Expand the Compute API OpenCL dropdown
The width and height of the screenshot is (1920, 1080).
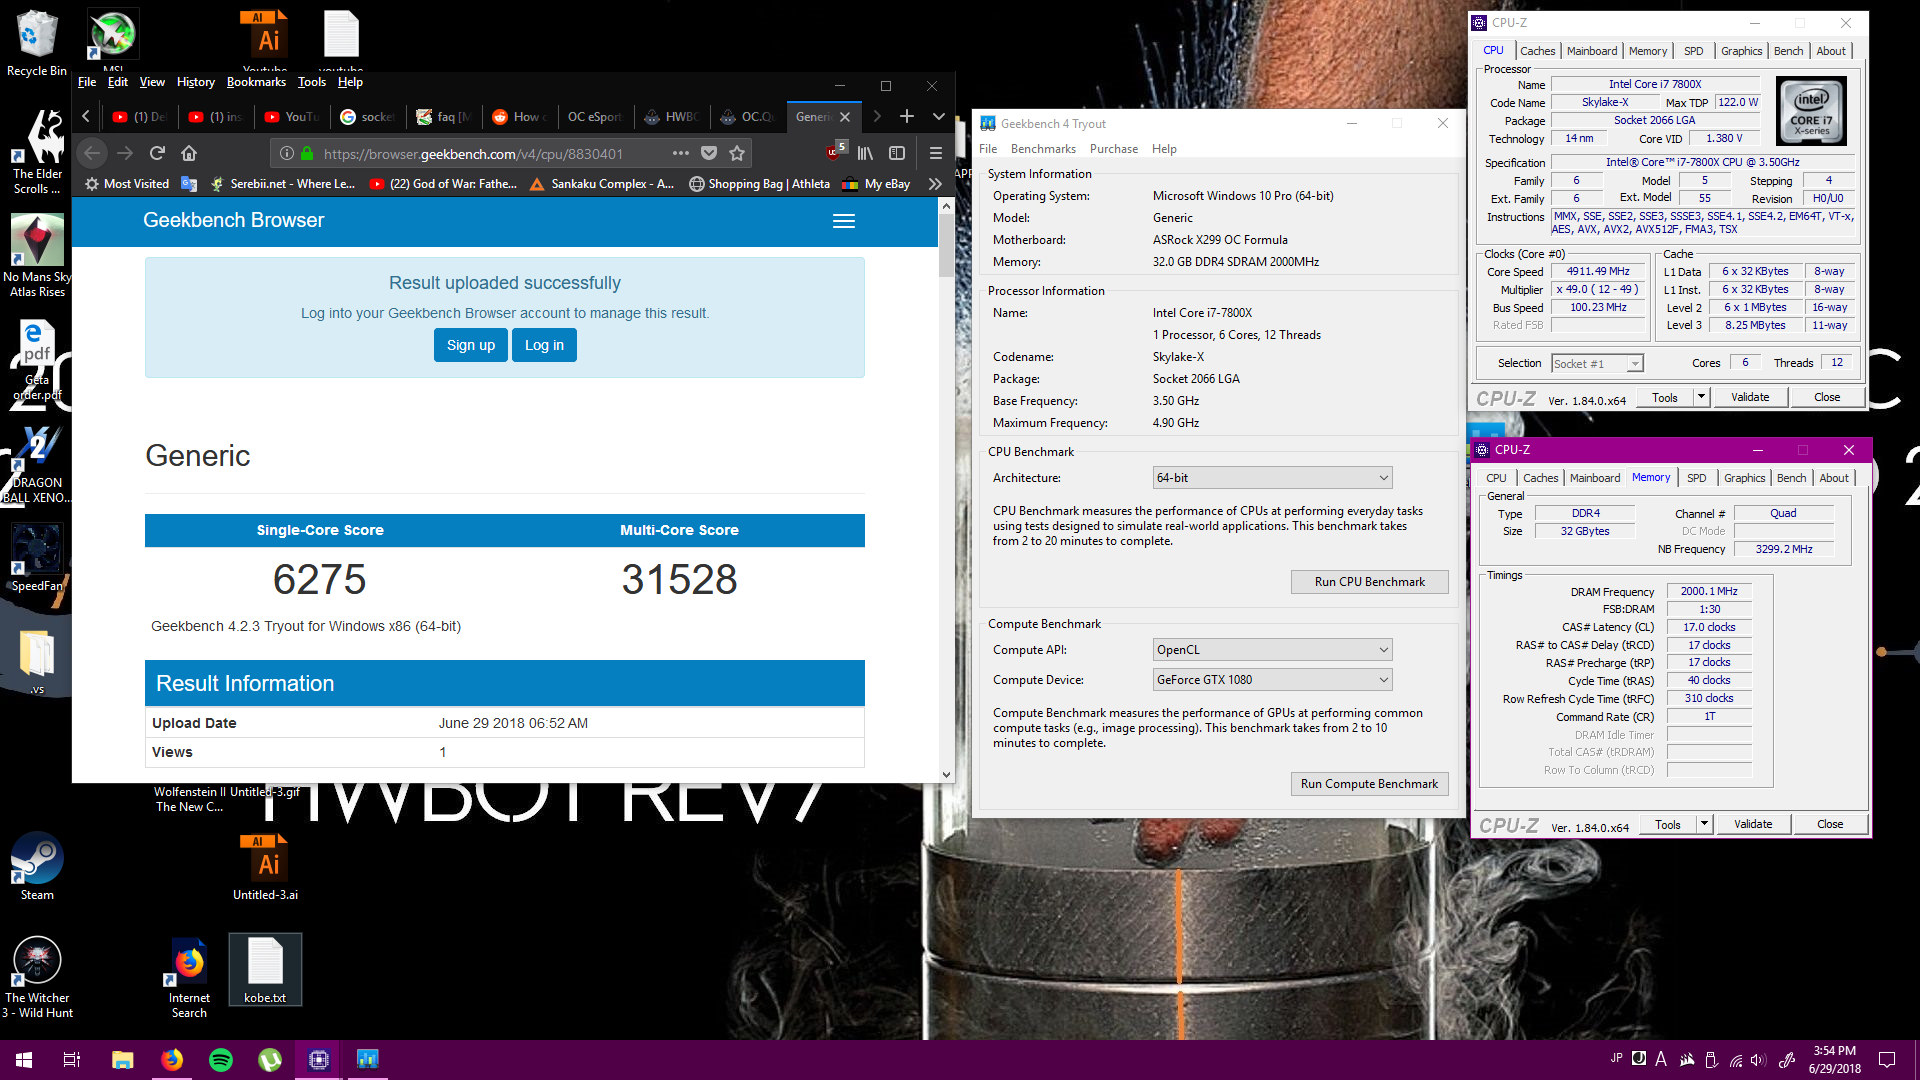(x=1272, y=650)
